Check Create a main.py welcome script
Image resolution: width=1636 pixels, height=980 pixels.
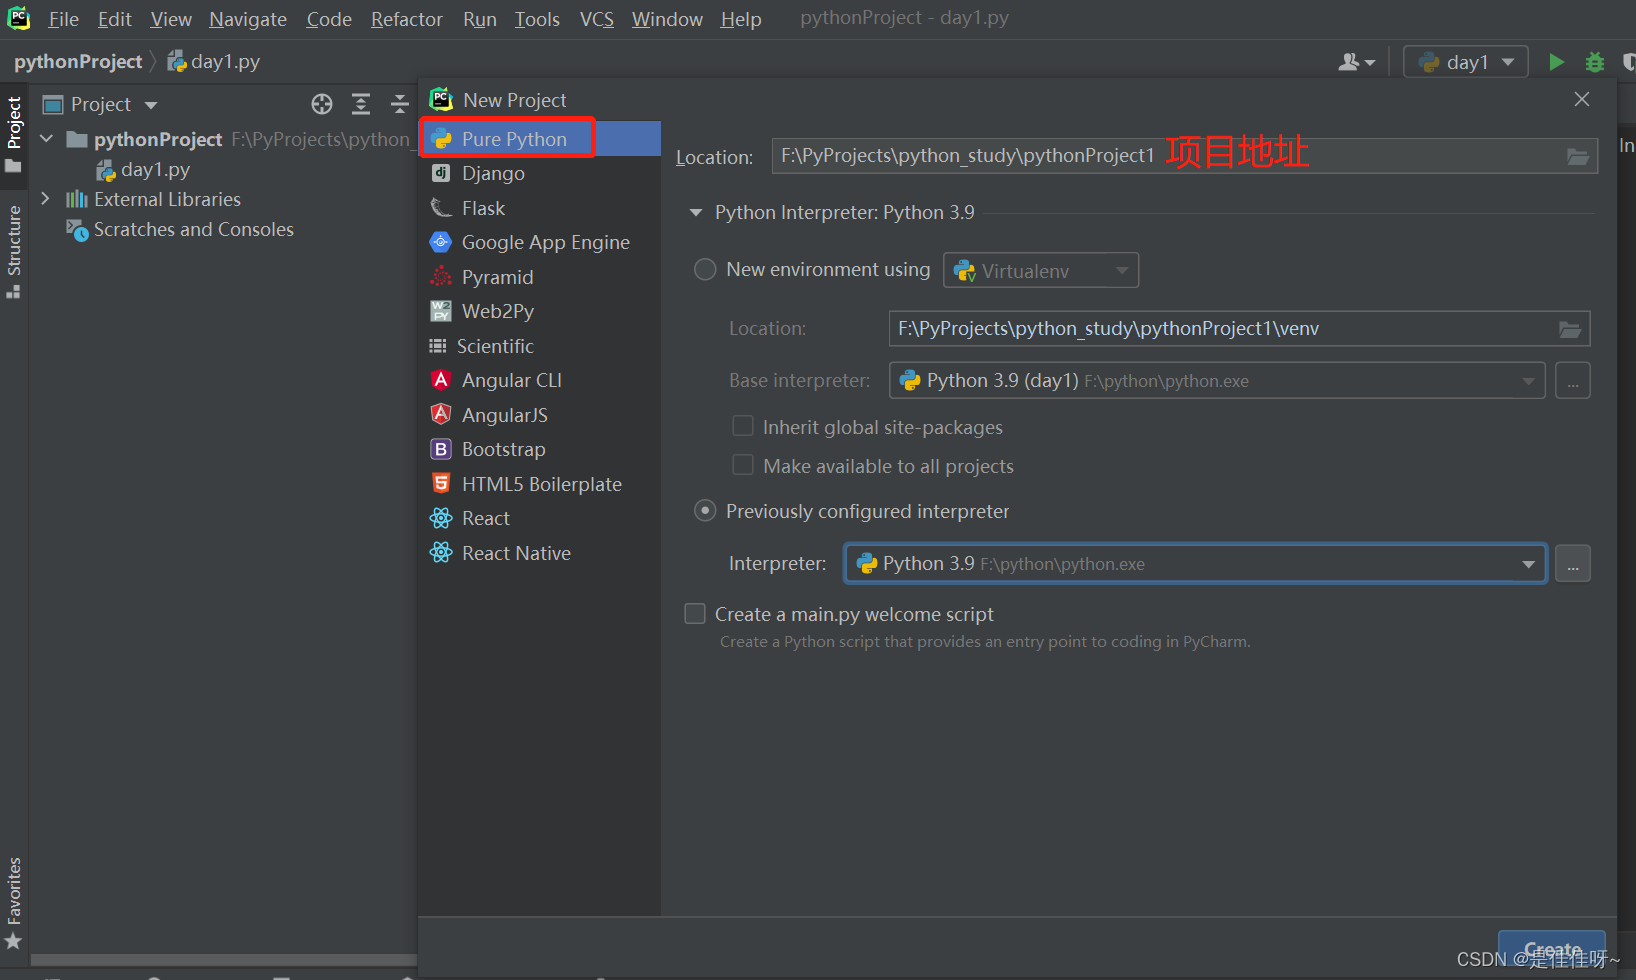click(695, 613)
